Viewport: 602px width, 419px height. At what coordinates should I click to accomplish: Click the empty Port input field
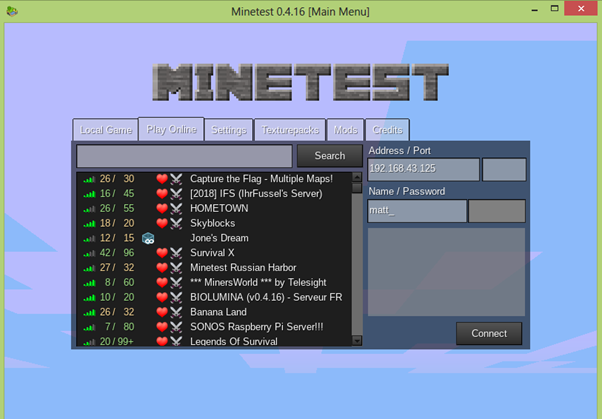(504, 169)
